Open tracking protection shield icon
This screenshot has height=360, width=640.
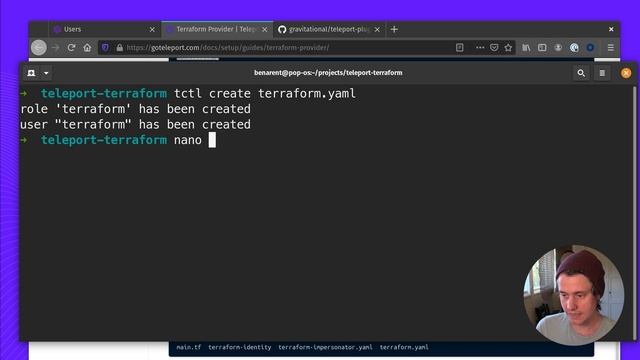(105, 48)
